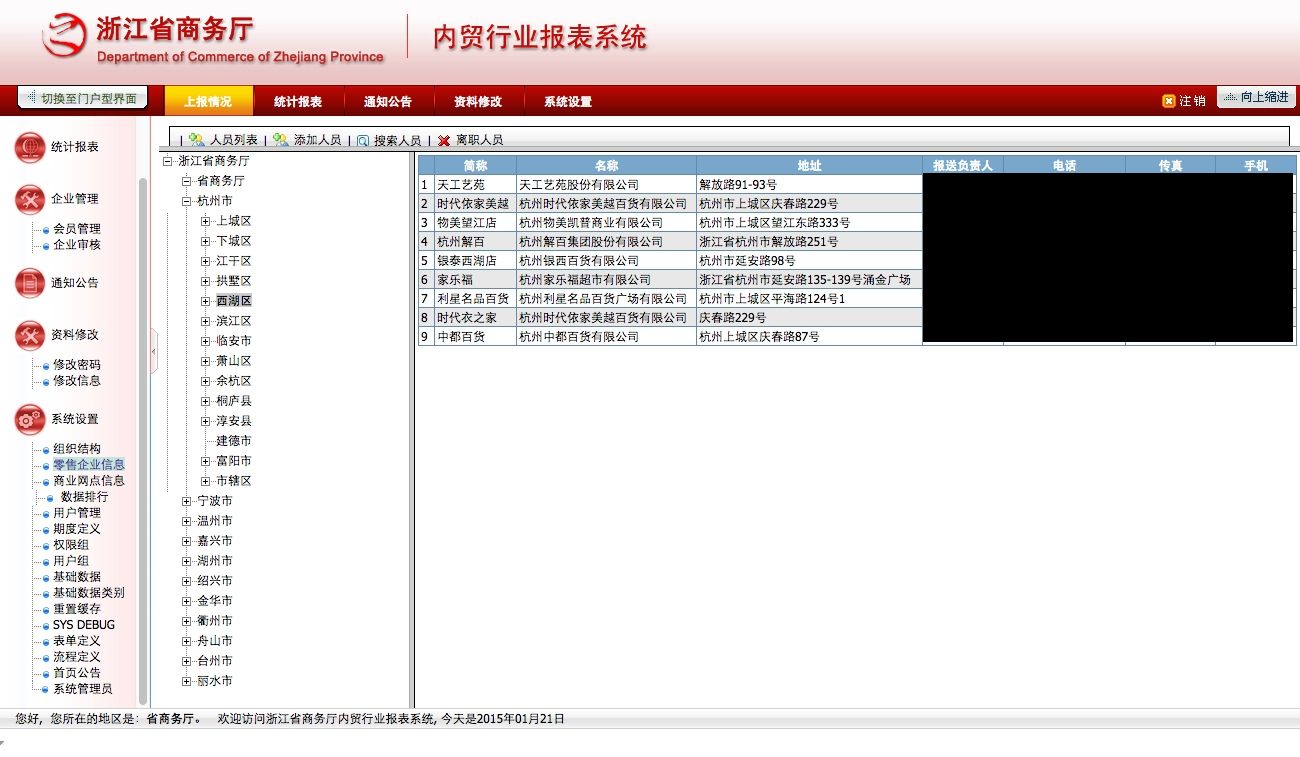This screenshot has width=1300, height=757.
Task: Click the 人员列表 people icon
Action: pyautogui.click(x=197, y=140)
